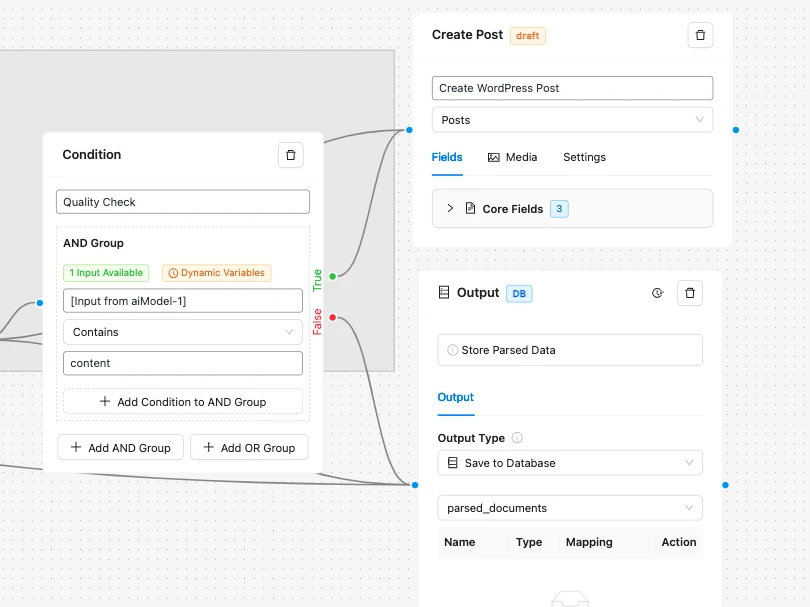Open the Save to Database dropdown
810x607 pixels.
[x=570, y=463]
